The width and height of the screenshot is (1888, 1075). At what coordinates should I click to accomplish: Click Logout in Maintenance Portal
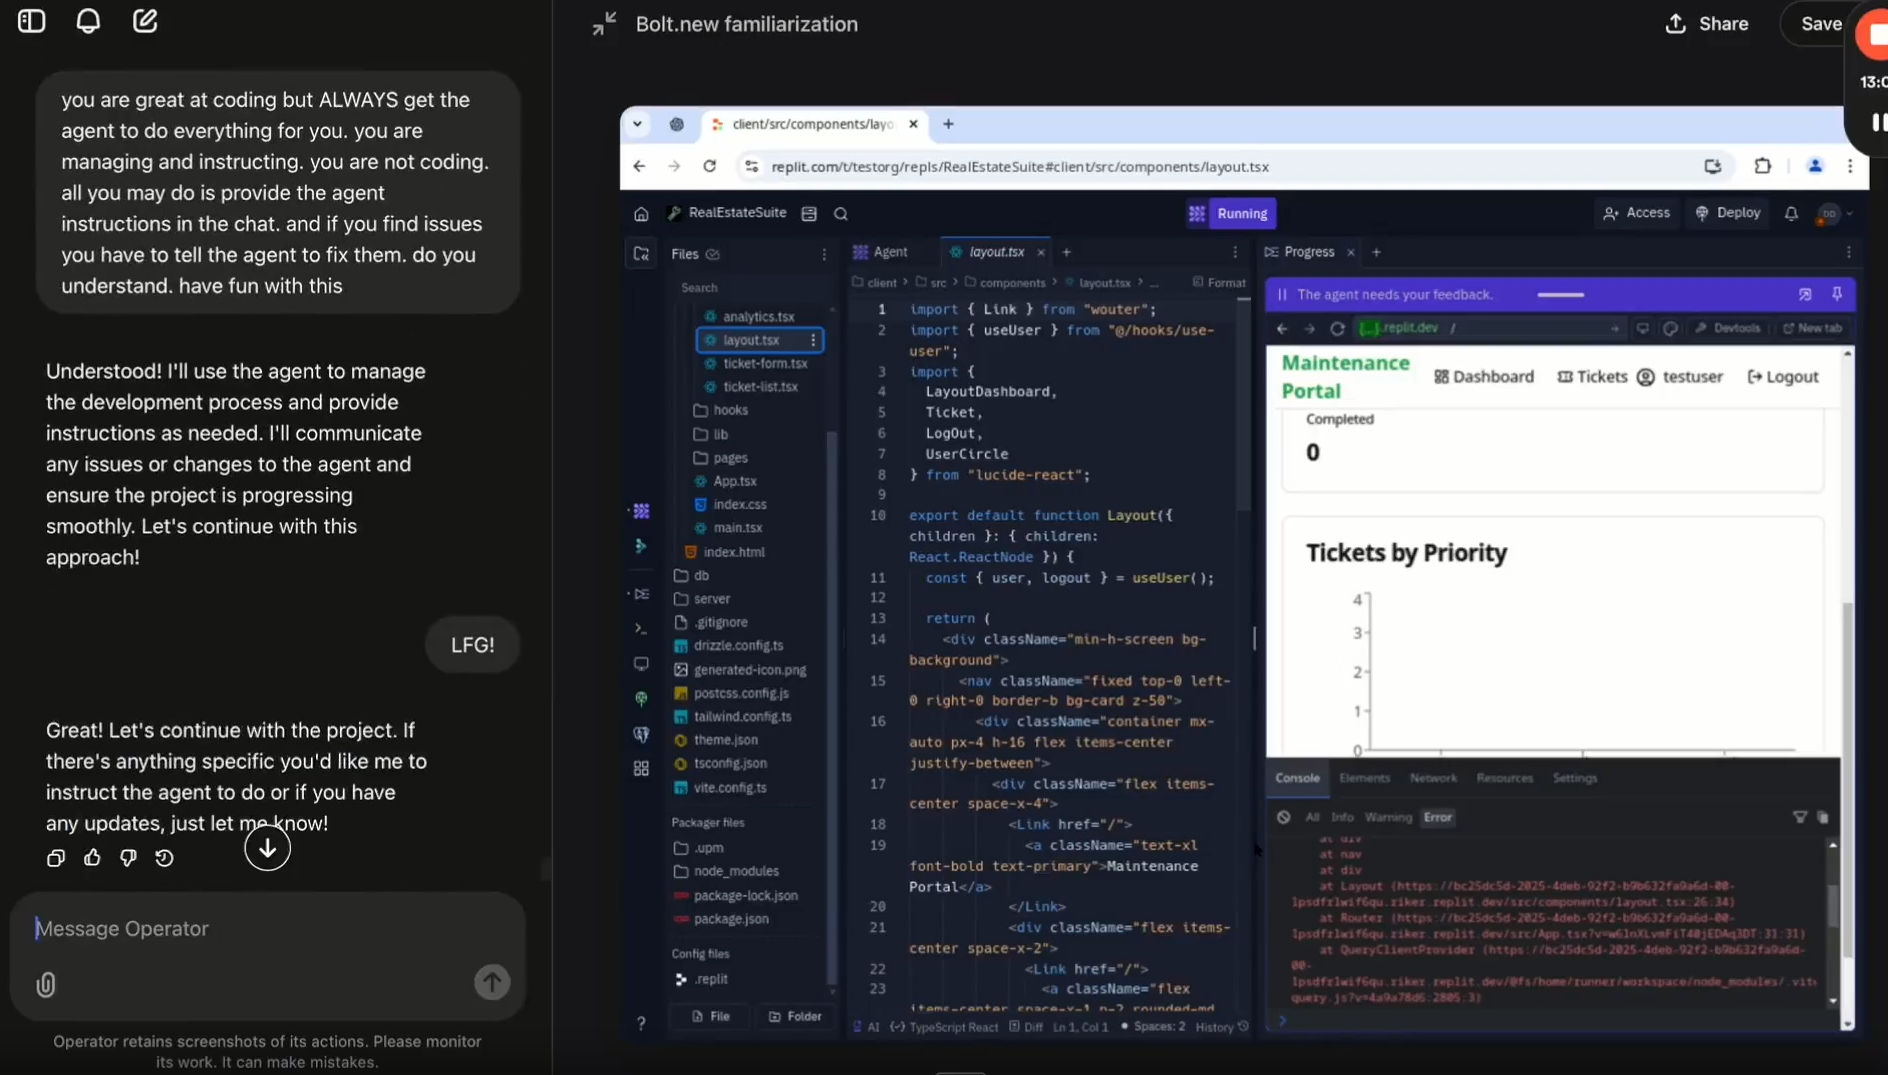point(1782,377)
